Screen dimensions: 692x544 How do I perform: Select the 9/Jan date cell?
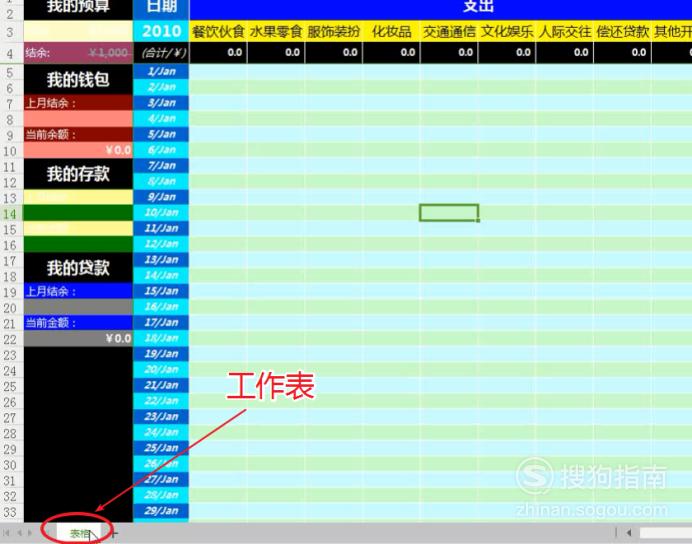click(x=161, y=197)
